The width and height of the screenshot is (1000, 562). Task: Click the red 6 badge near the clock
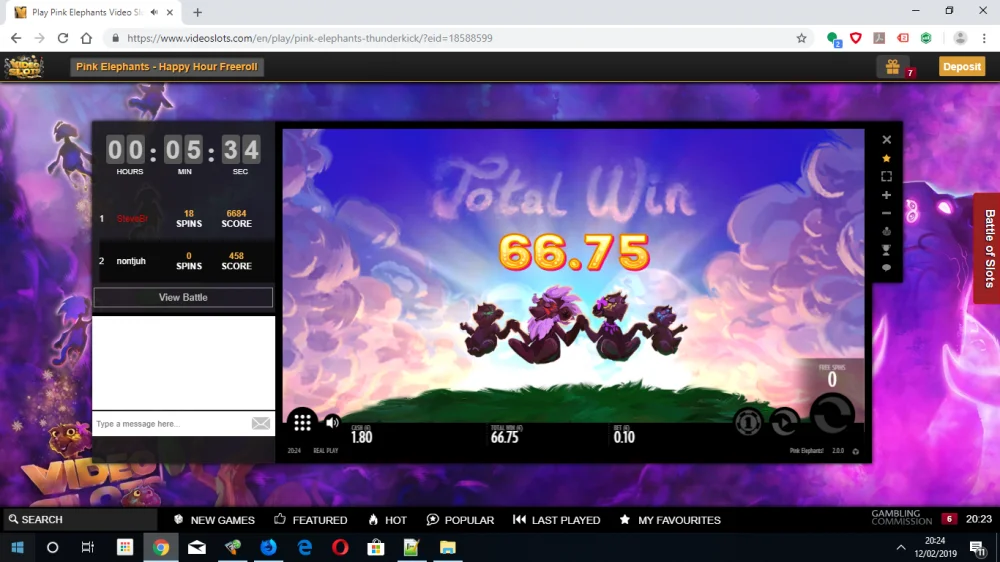[949, 519]
